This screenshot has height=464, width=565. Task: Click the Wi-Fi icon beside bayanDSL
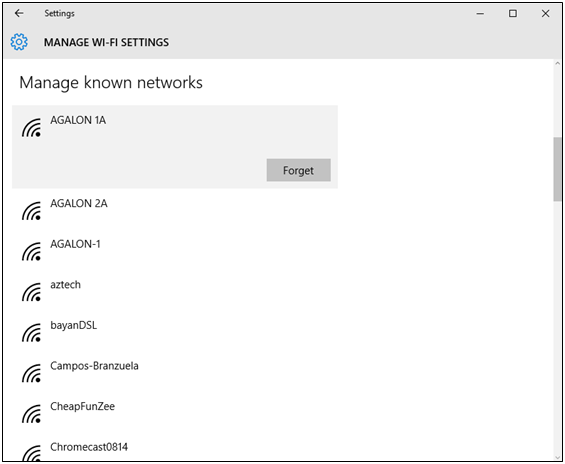(31, 333)
